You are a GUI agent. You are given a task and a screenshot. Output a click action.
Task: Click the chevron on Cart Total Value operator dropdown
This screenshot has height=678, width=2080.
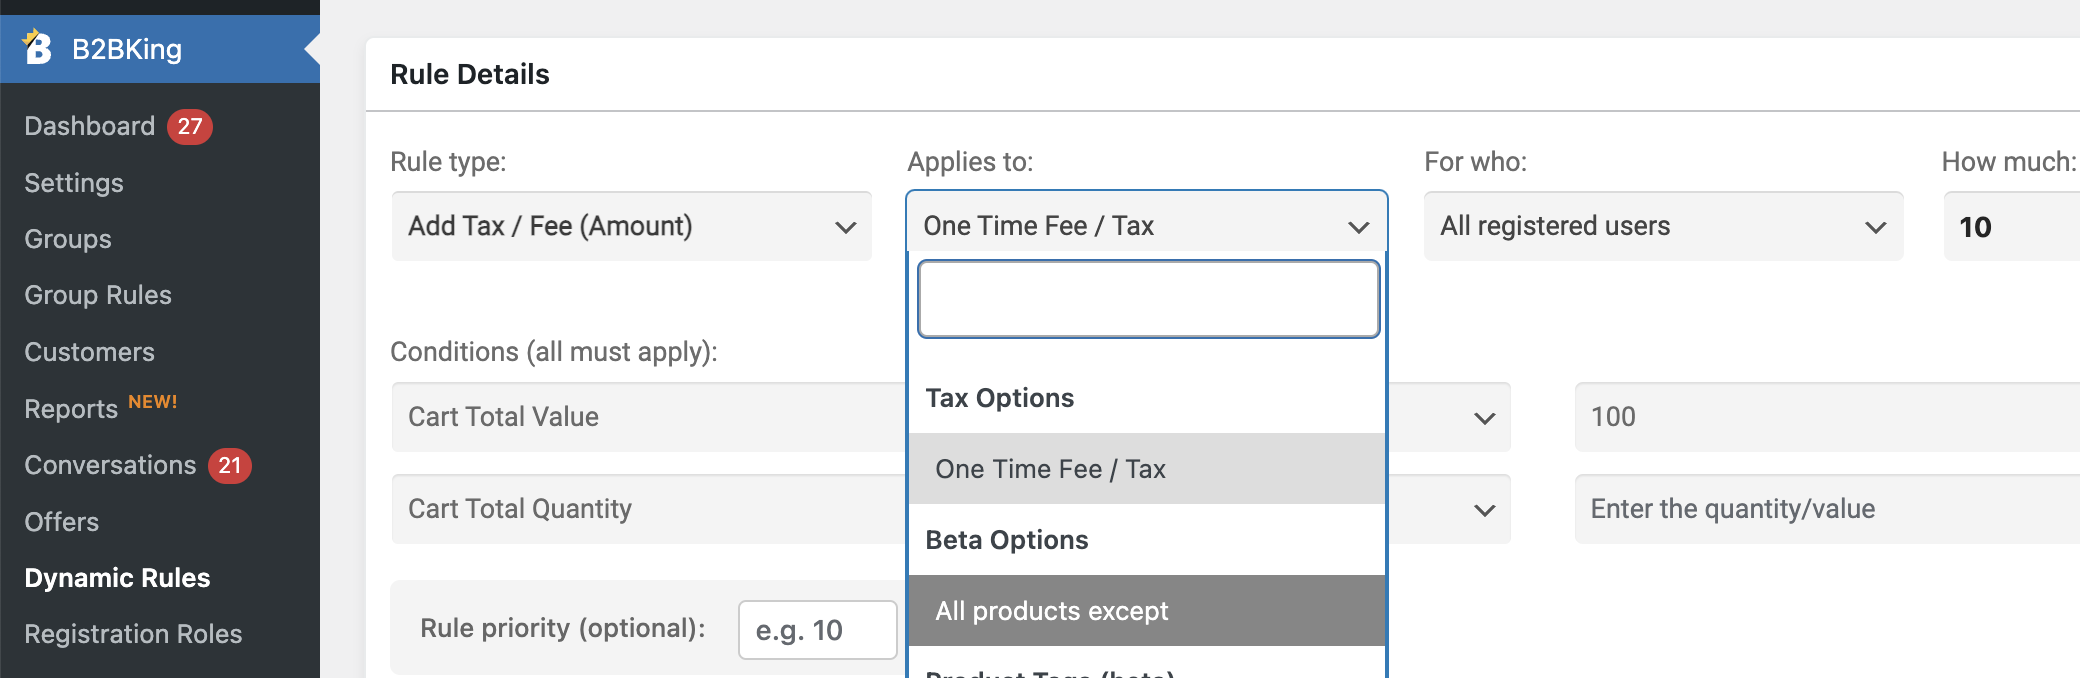pyautogui.click(x=1485, y=418)
